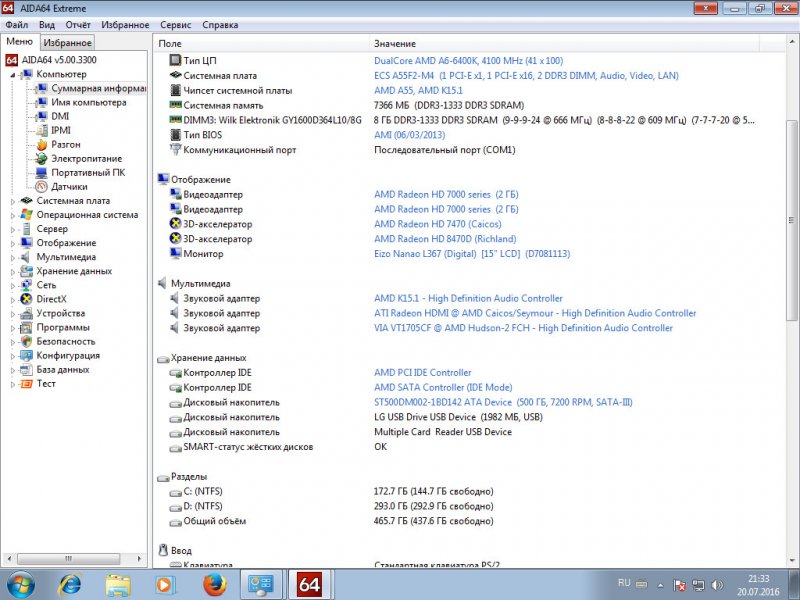Select the Разгон overclock flame icon
Image resolution: width=800 pixels, height=600 pixels.
[42, 145]
